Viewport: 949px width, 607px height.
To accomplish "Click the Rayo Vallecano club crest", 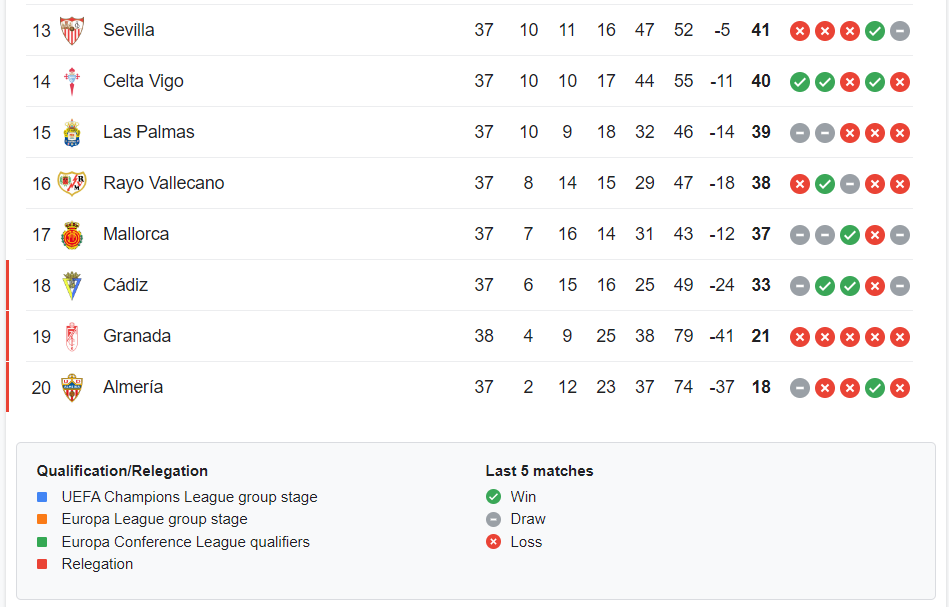I will click(x=72, y=184).
